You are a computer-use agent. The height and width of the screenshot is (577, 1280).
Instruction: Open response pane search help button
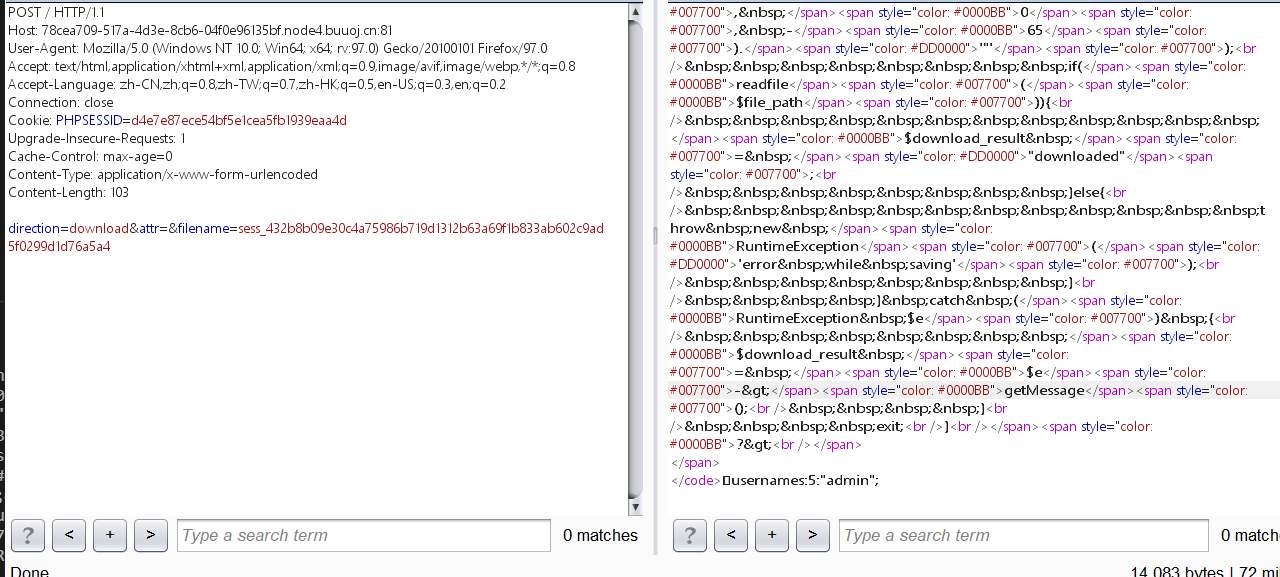(690, 535)
